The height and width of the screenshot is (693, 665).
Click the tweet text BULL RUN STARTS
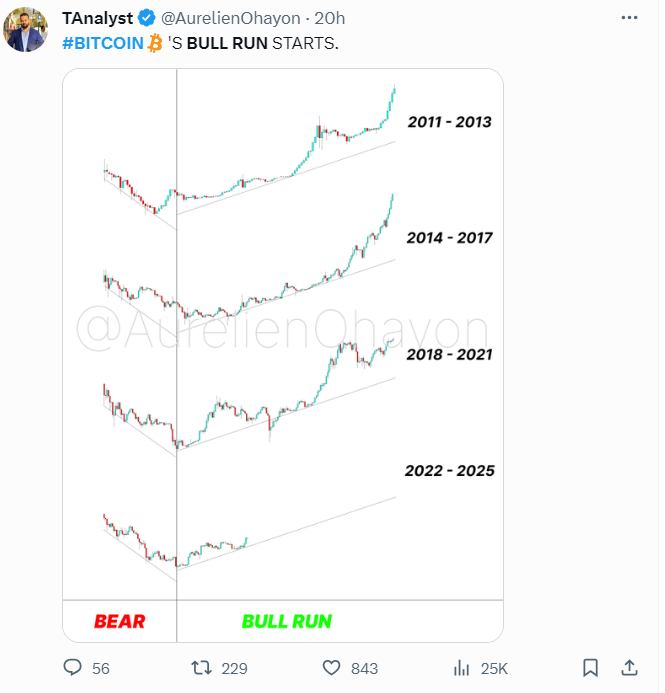click(x=262, y=43)
